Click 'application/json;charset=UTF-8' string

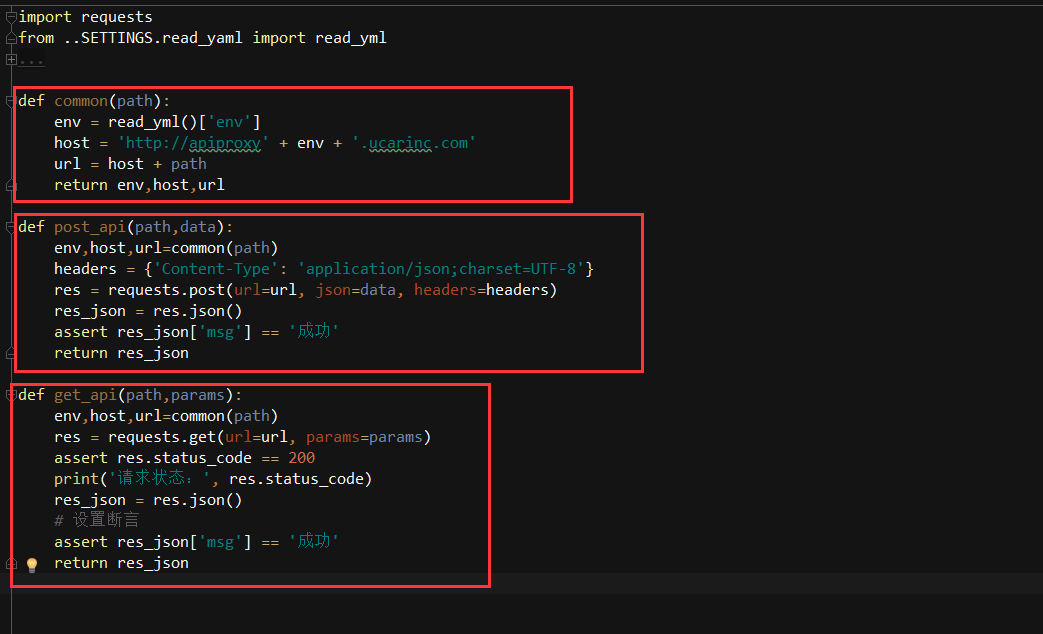pyautogui.click(x=440, y=269)
